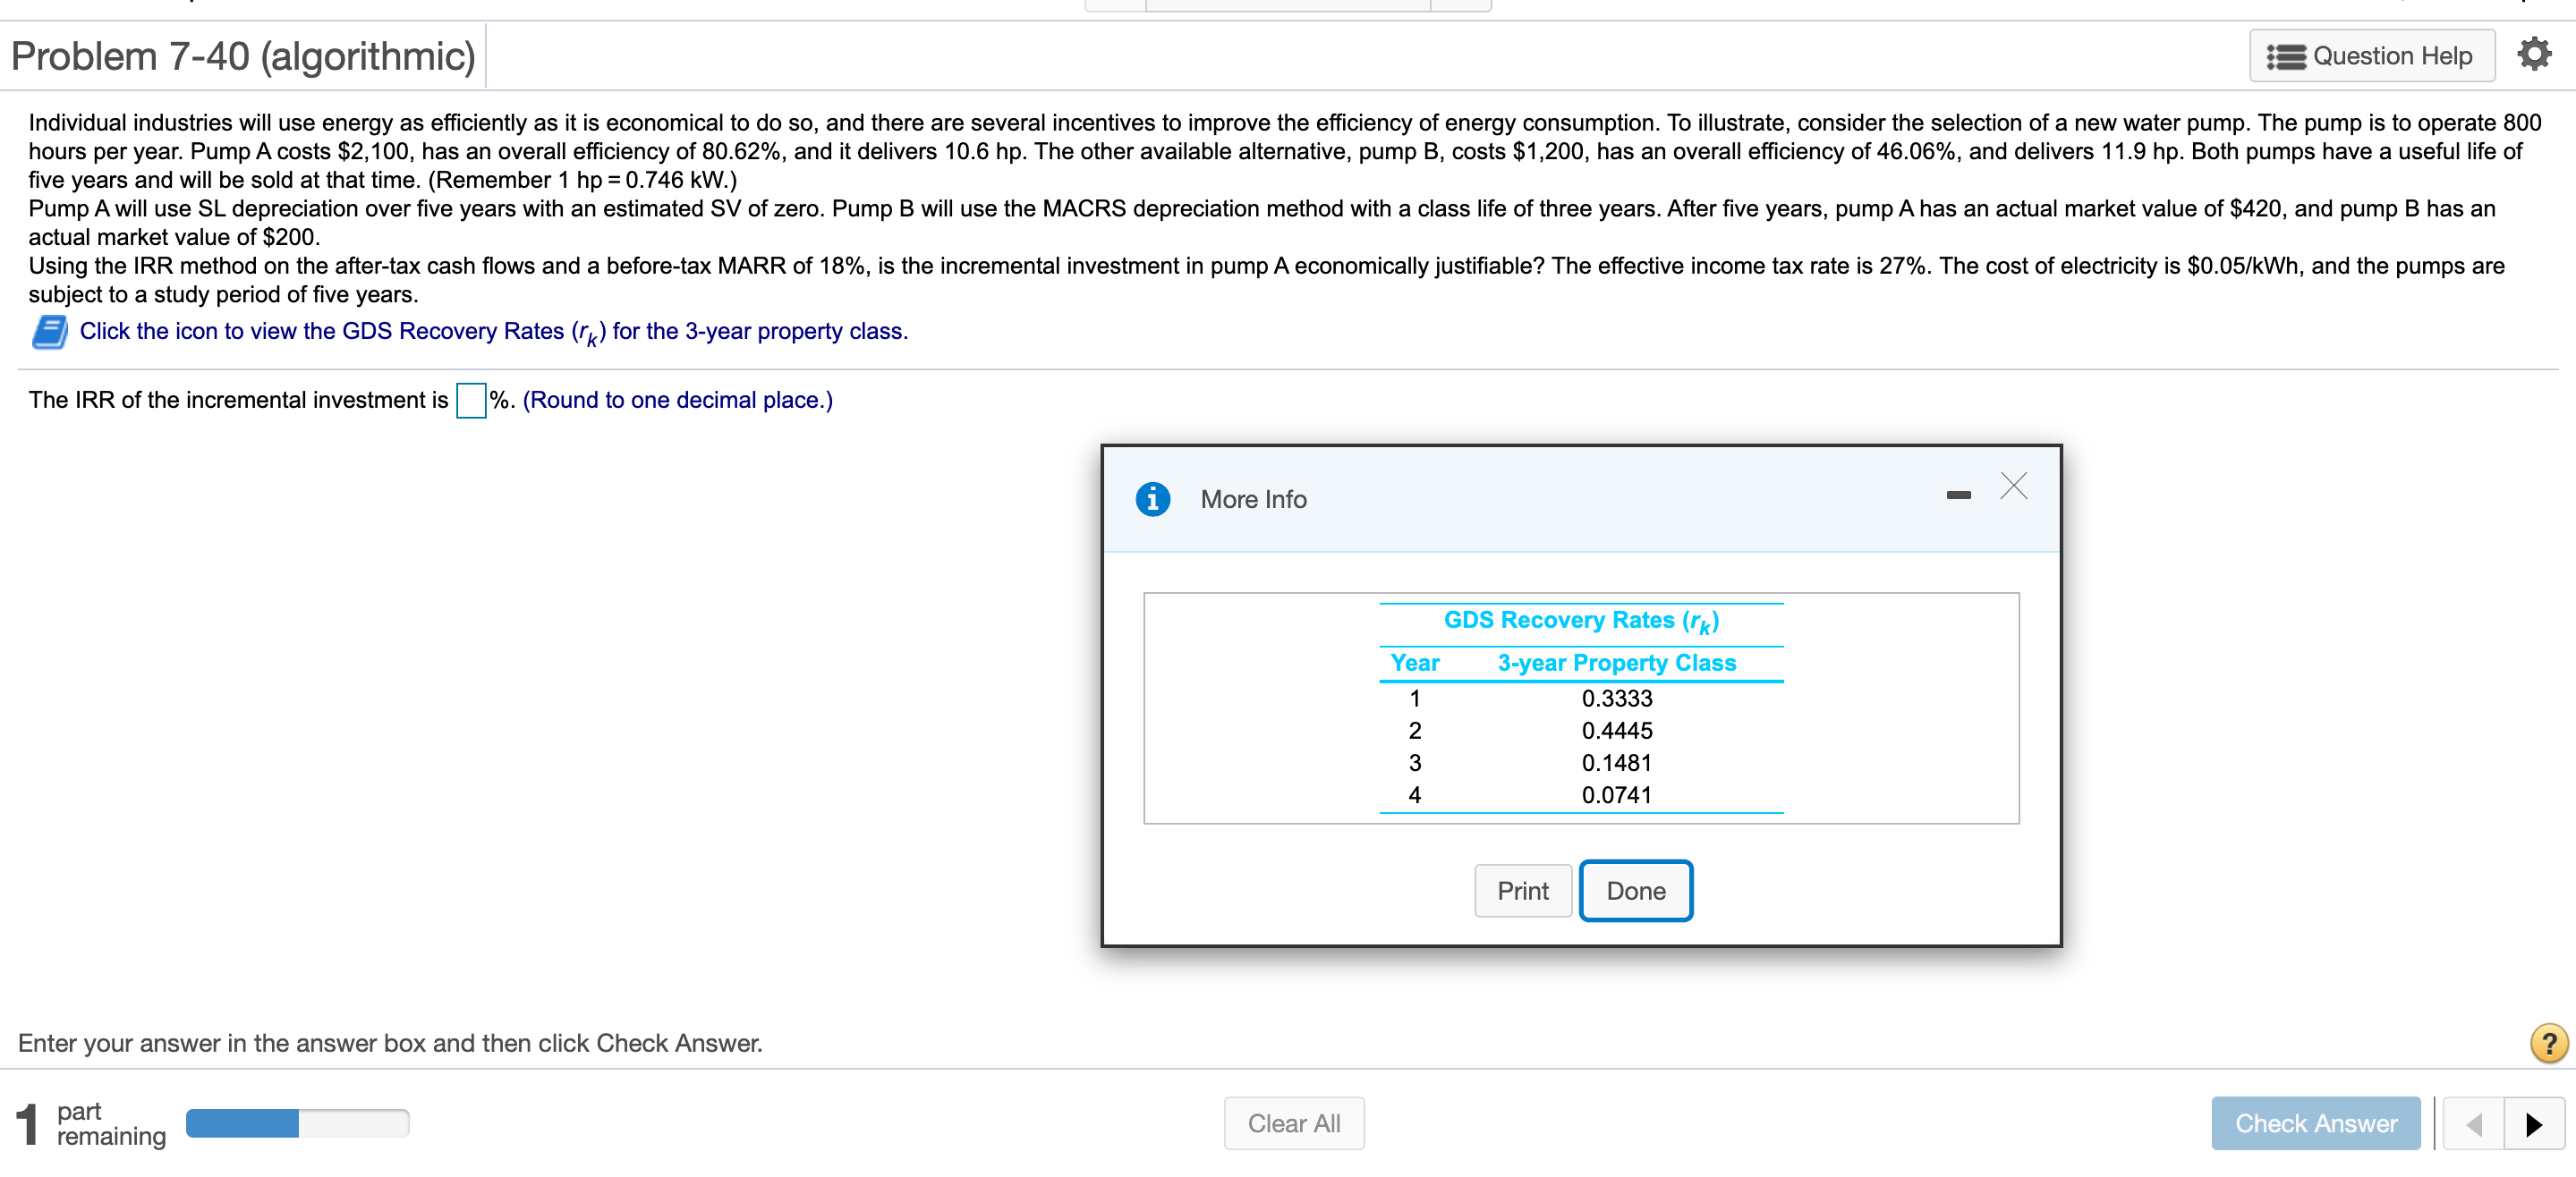Click the More Info title bar
The image size is (2576, 1177).
coord(1253,498)
